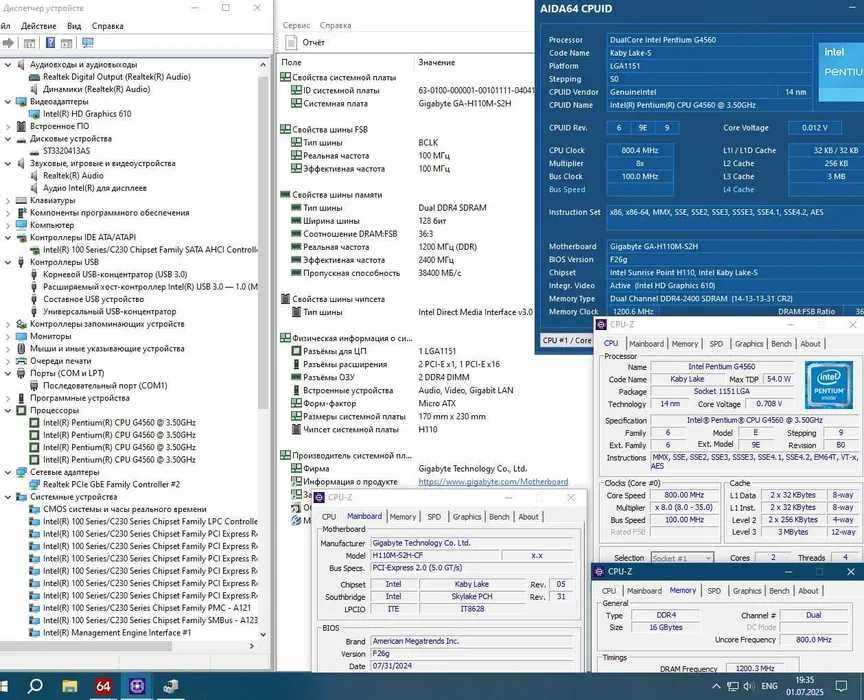Open Действие menu in Device Manager
This screenshot has width=864, height=700.
39,26
